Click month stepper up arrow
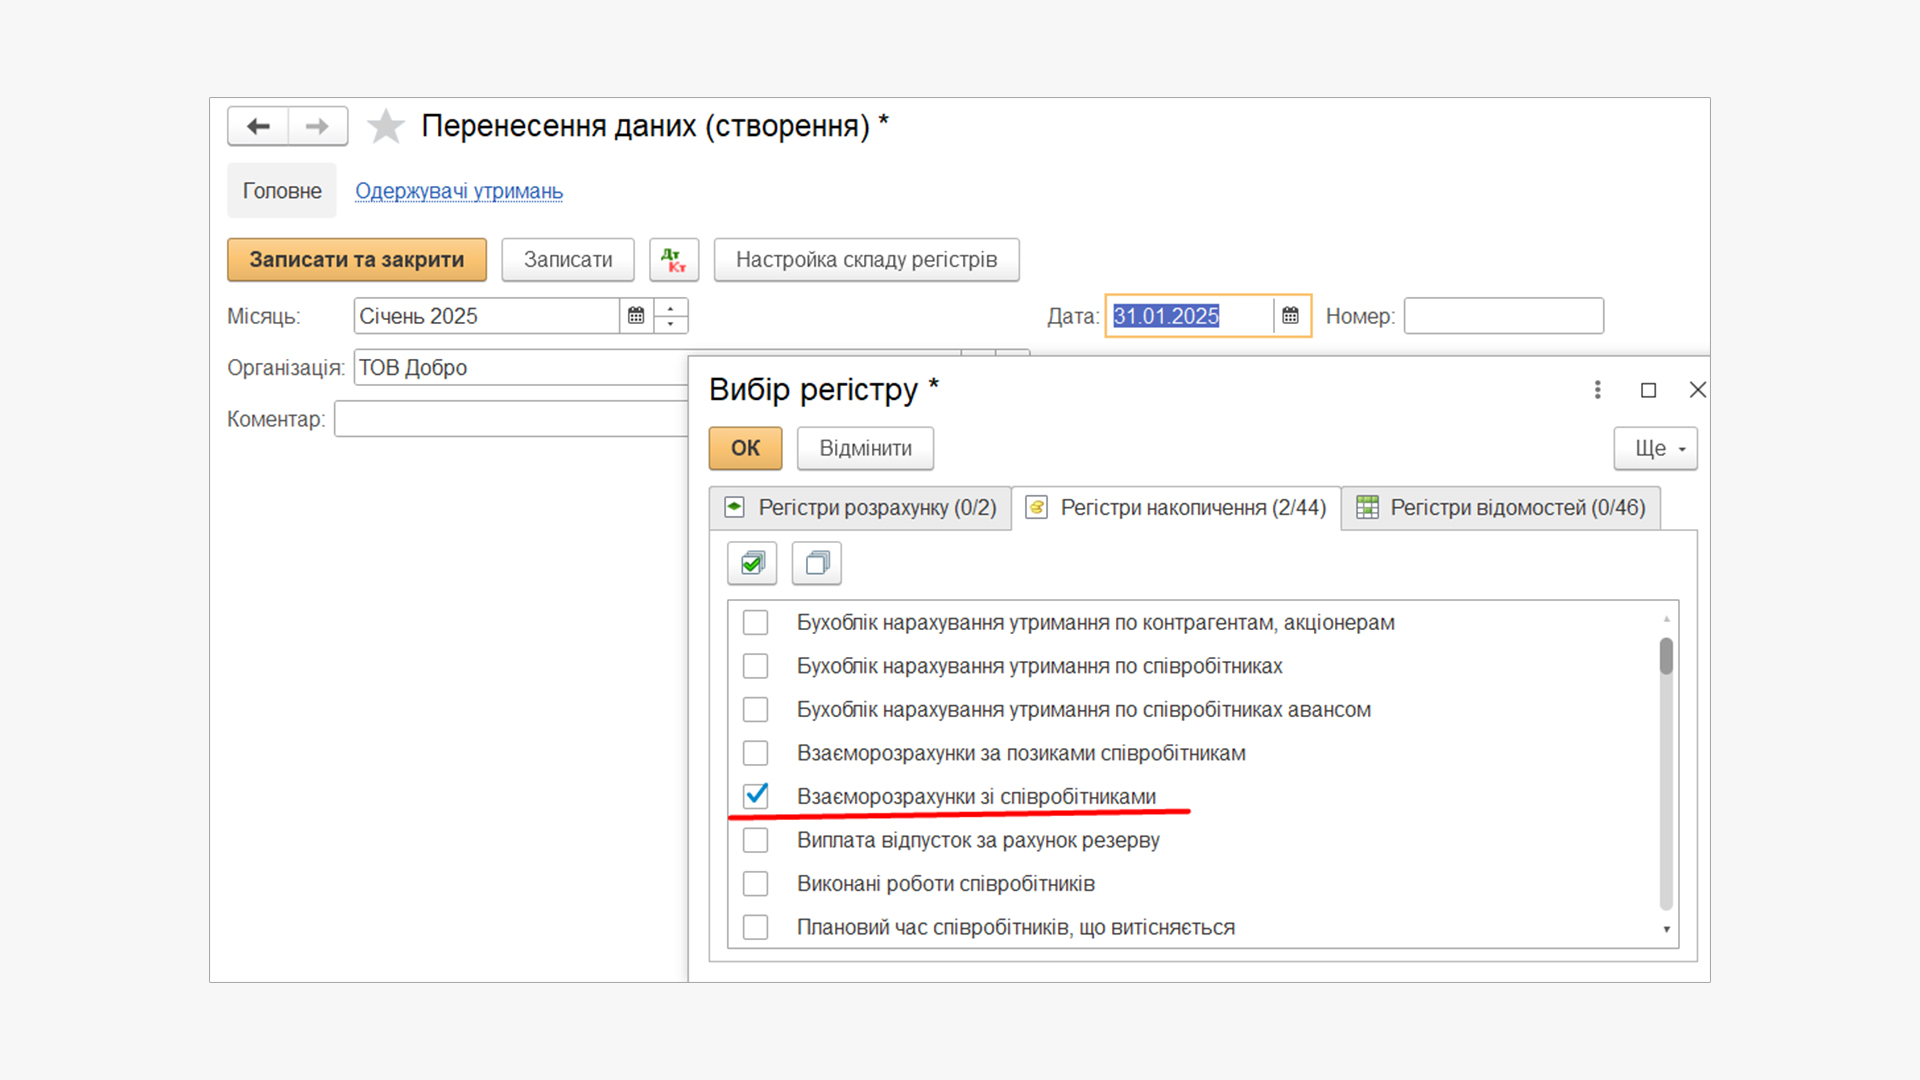This screenshot has width=1920, height=1080. pyautogui.click(x=671, y=307)
